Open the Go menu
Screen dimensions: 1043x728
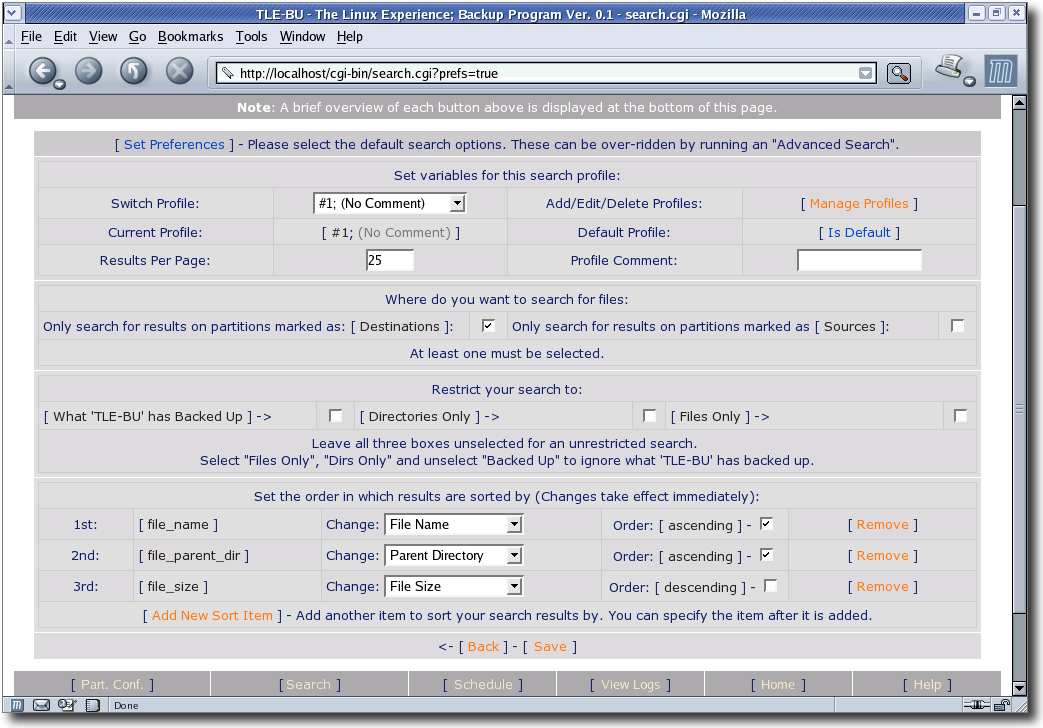click(x=138, y=37)
